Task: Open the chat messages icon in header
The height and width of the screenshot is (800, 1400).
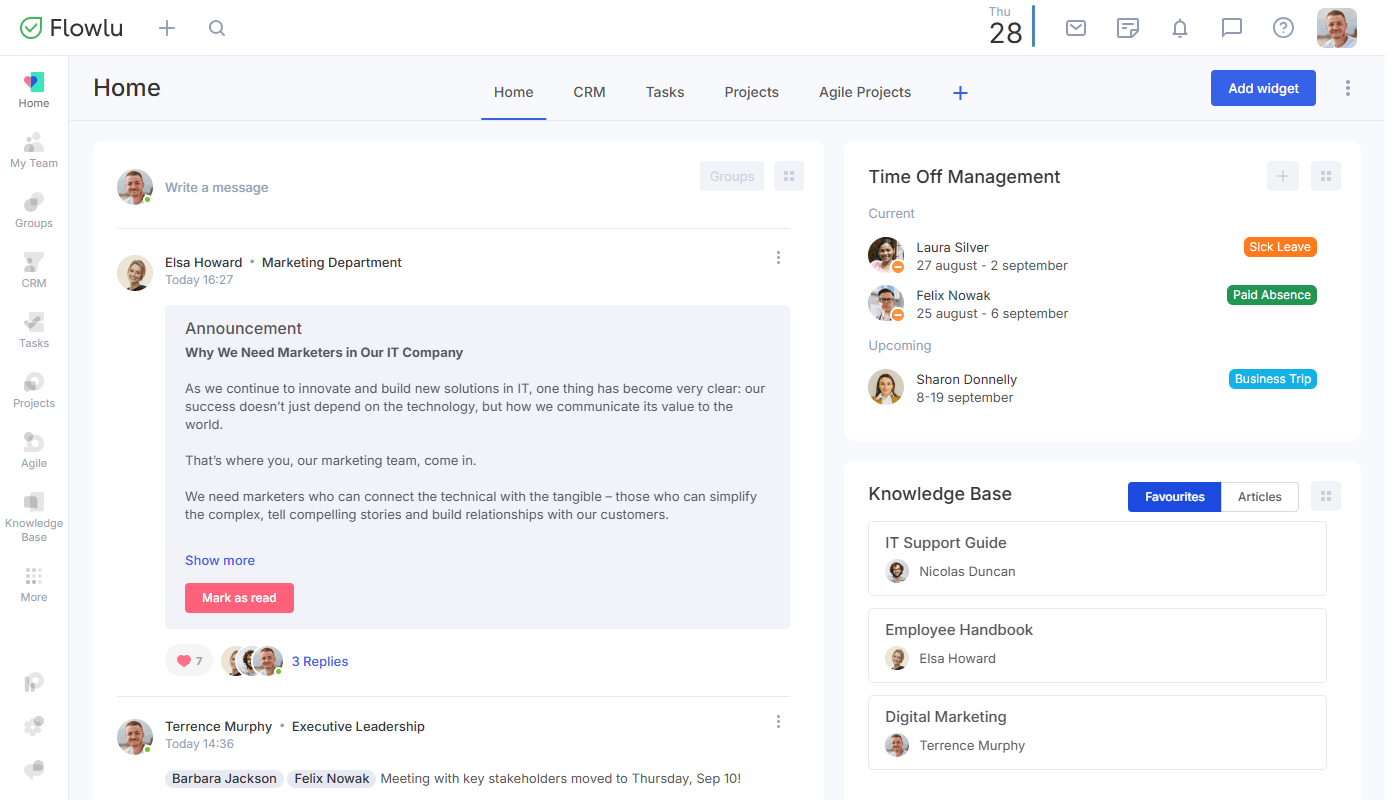Action: point(1232,28)
